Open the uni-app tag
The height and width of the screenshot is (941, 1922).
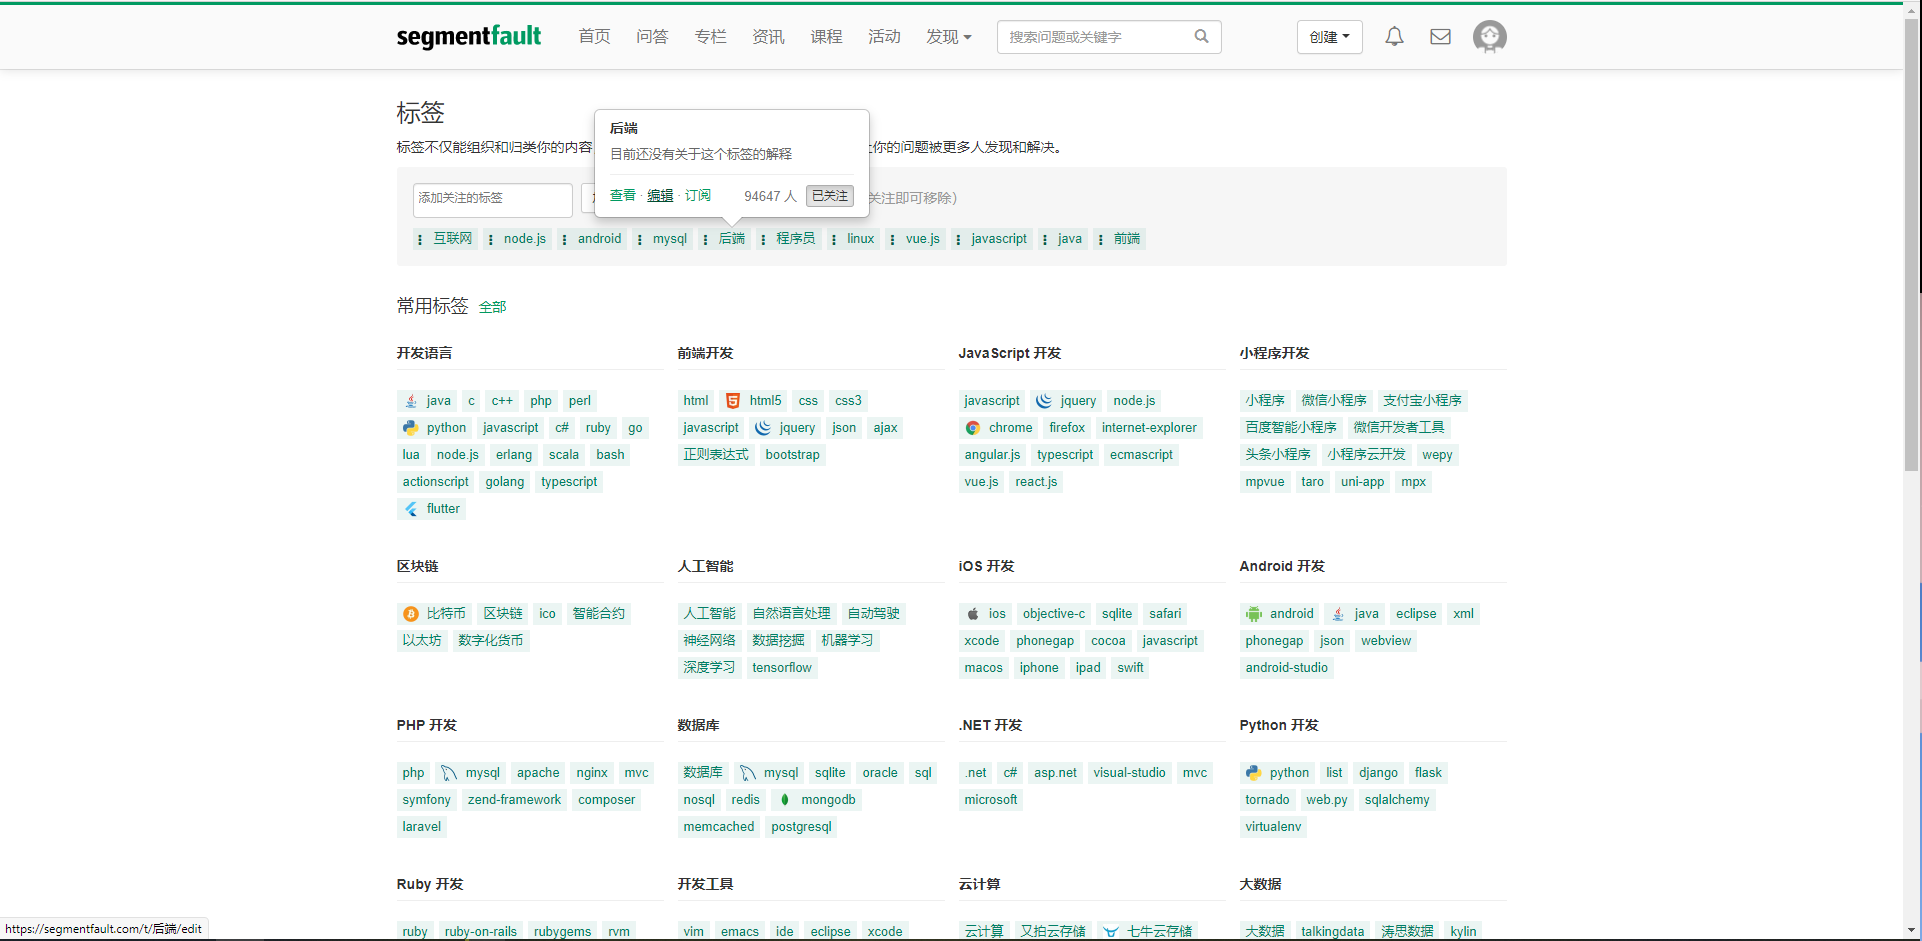(x=1362, y=482)
